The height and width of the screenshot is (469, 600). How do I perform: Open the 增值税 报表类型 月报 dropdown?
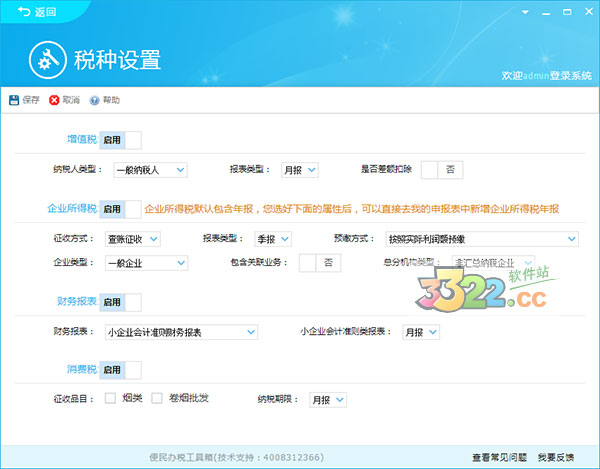[x=300, y=170]
